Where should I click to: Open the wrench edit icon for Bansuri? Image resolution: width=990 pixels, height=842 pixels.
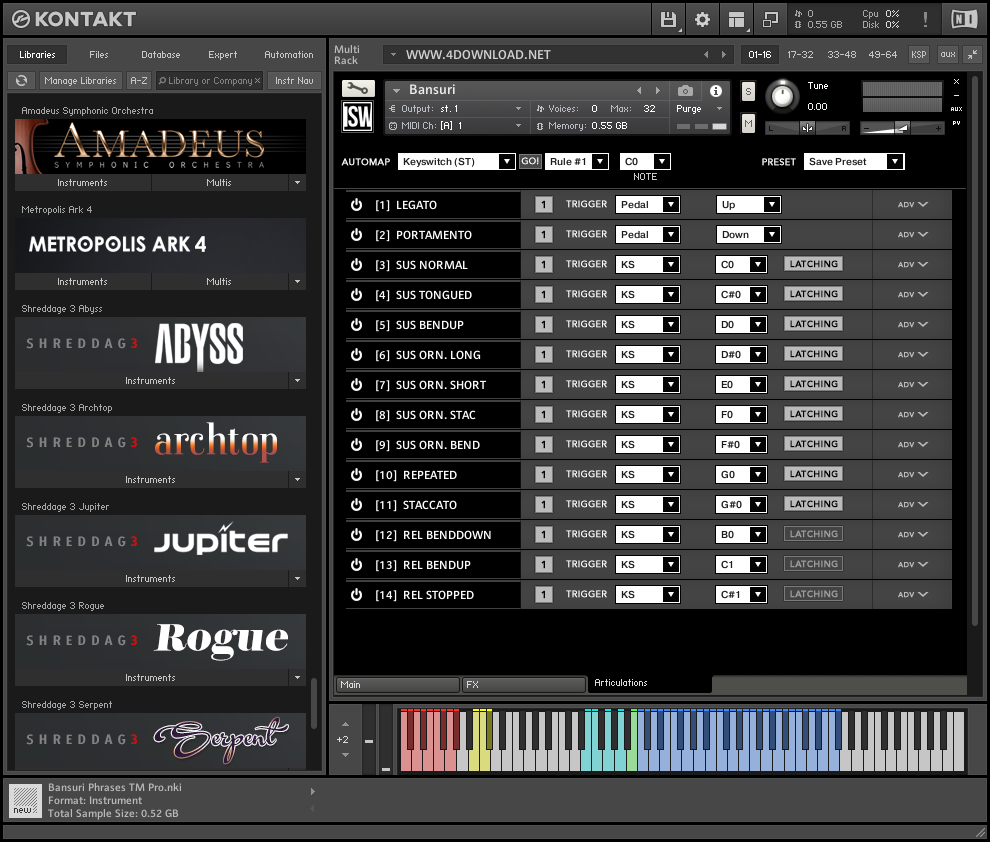[358, 89]
